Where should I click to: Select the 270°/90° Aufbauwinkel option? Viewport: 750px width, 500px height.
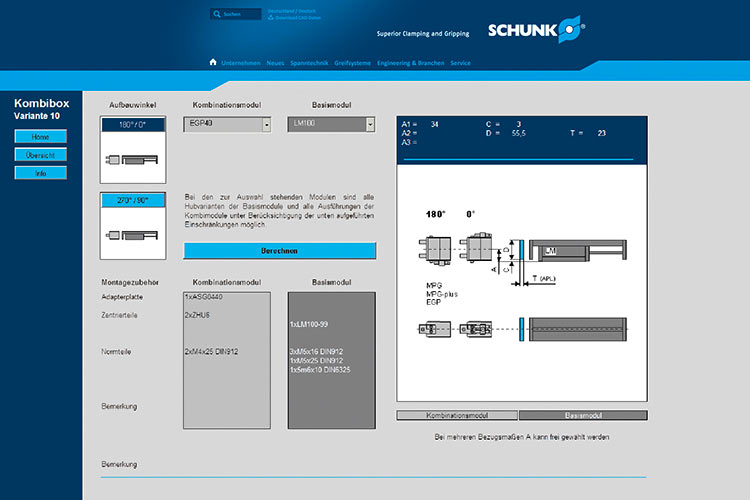(133, 200)
